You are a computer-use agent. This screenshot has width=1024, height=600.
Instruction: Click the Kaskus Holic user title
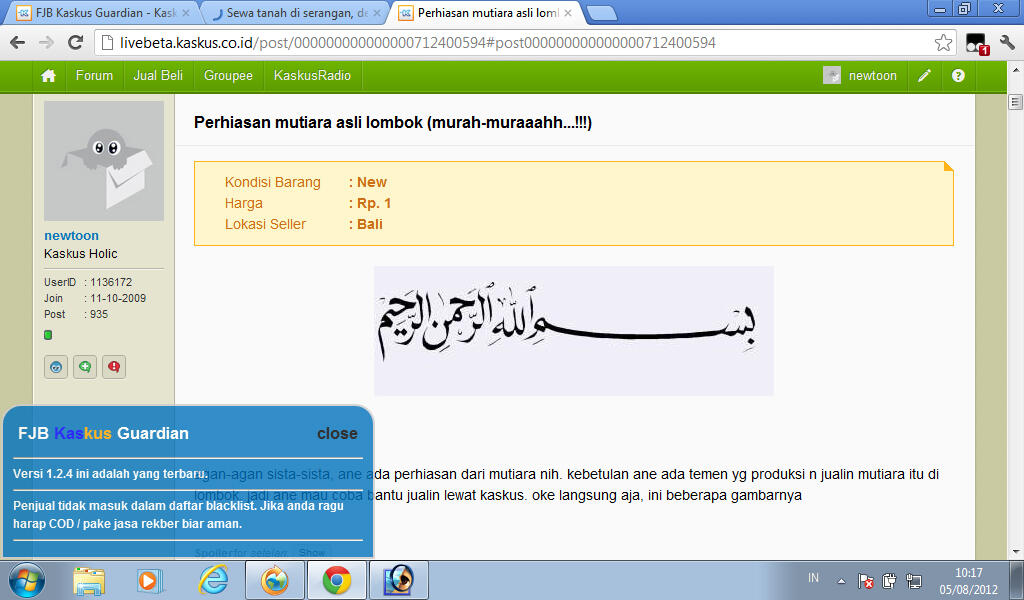point(80,254)
